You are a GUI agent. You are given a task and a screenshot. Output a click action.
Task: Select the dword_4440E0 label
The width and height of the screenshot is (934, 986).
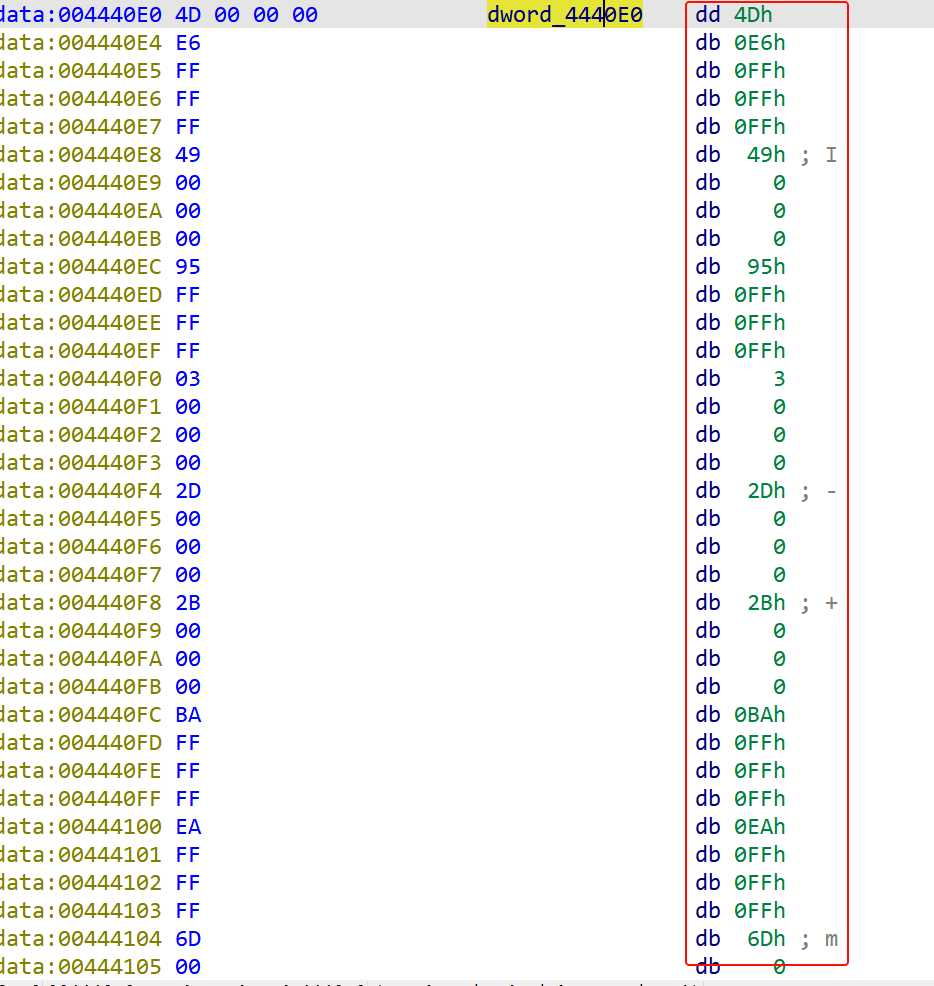click(565, 14)
